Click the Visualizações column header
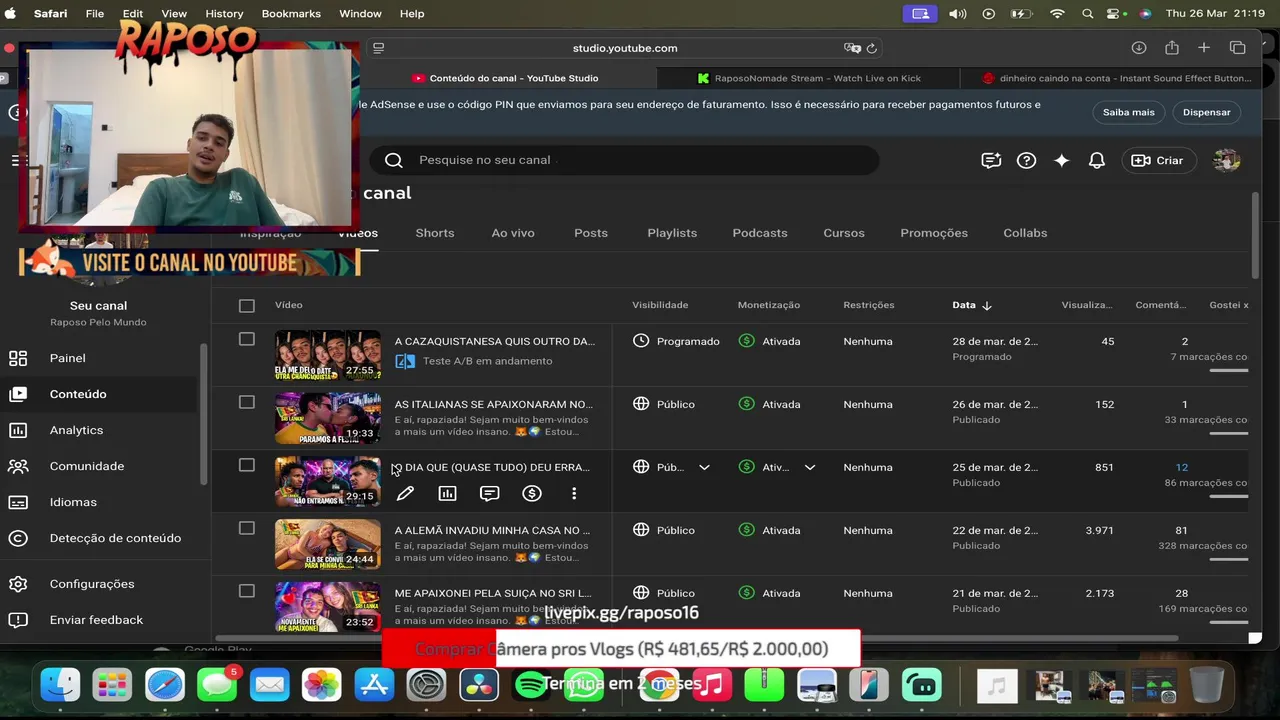 (x=1087, y=305)
